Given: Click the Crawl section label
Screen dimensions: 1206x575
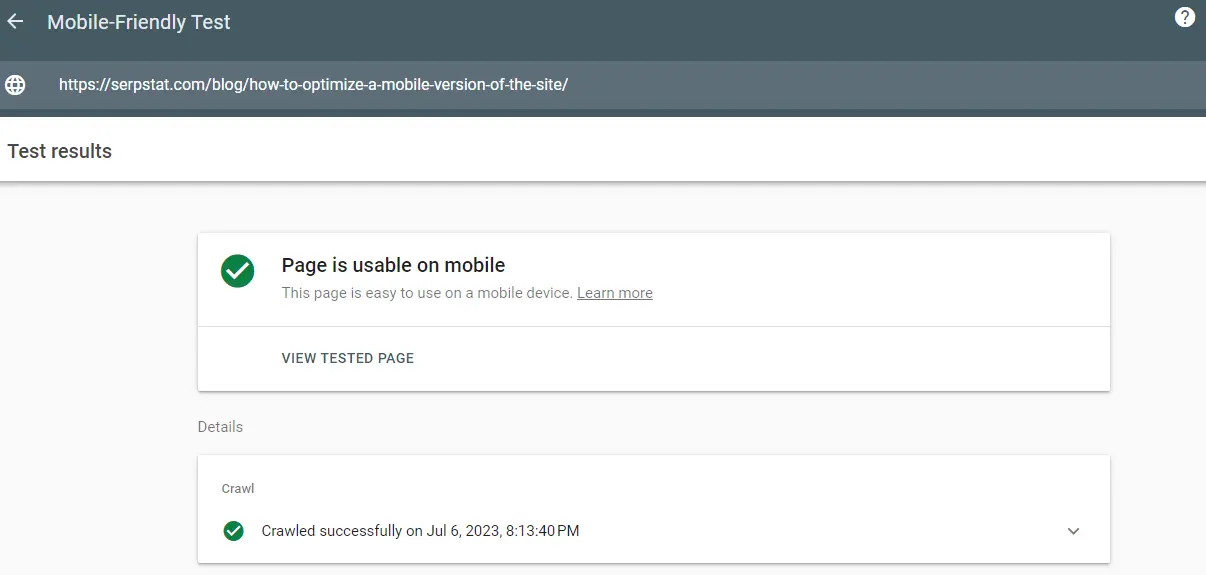Looking at the screenshot, I should pyautogui.click(x=238, y=489).
